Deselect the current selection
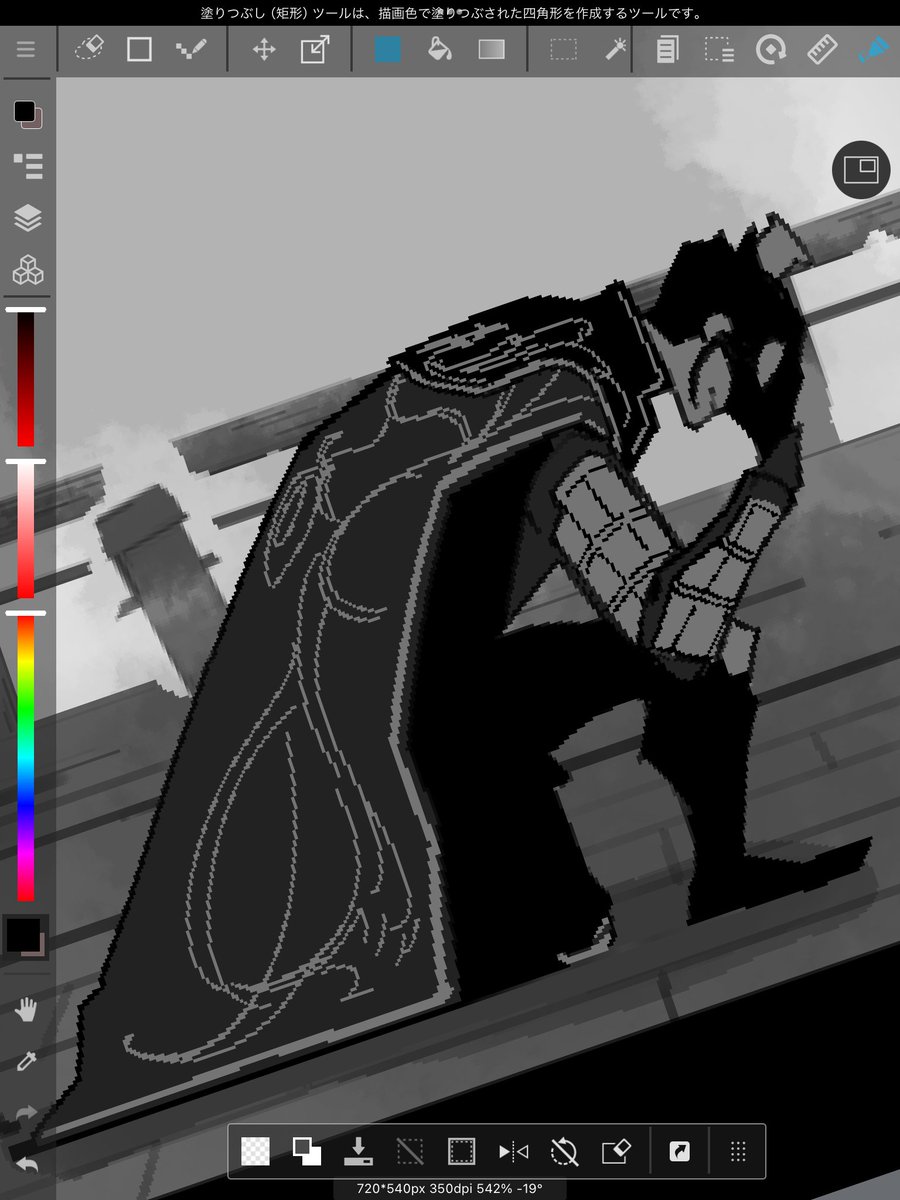 point(410,1152)
